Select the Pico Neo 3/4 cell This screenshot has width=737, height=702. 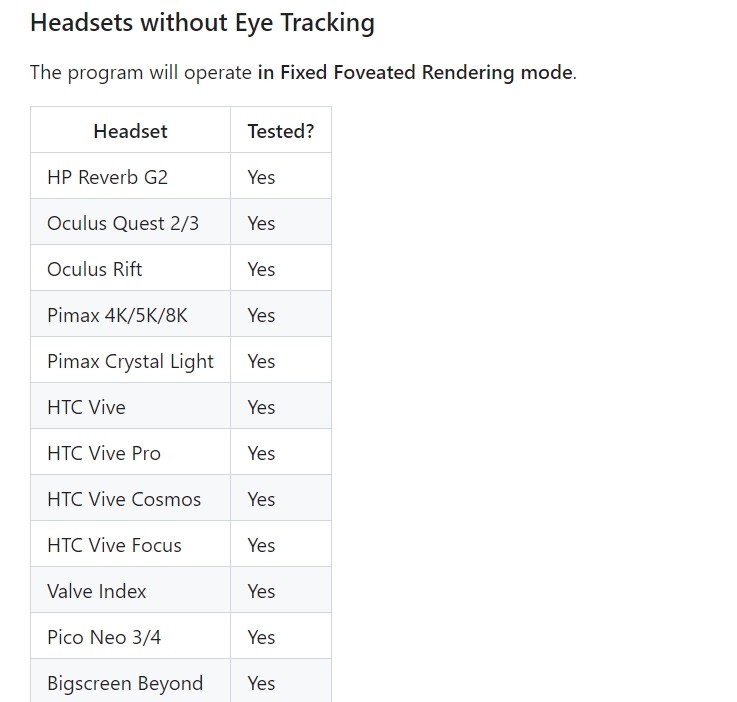[x=130, y=638]
